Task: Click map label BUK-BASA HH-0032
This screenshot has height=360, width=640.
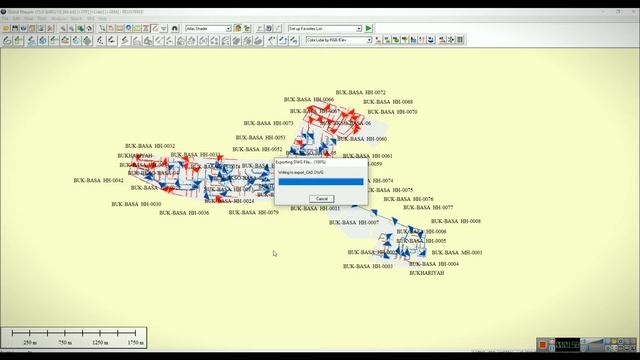Action: [x=150, y=146]
